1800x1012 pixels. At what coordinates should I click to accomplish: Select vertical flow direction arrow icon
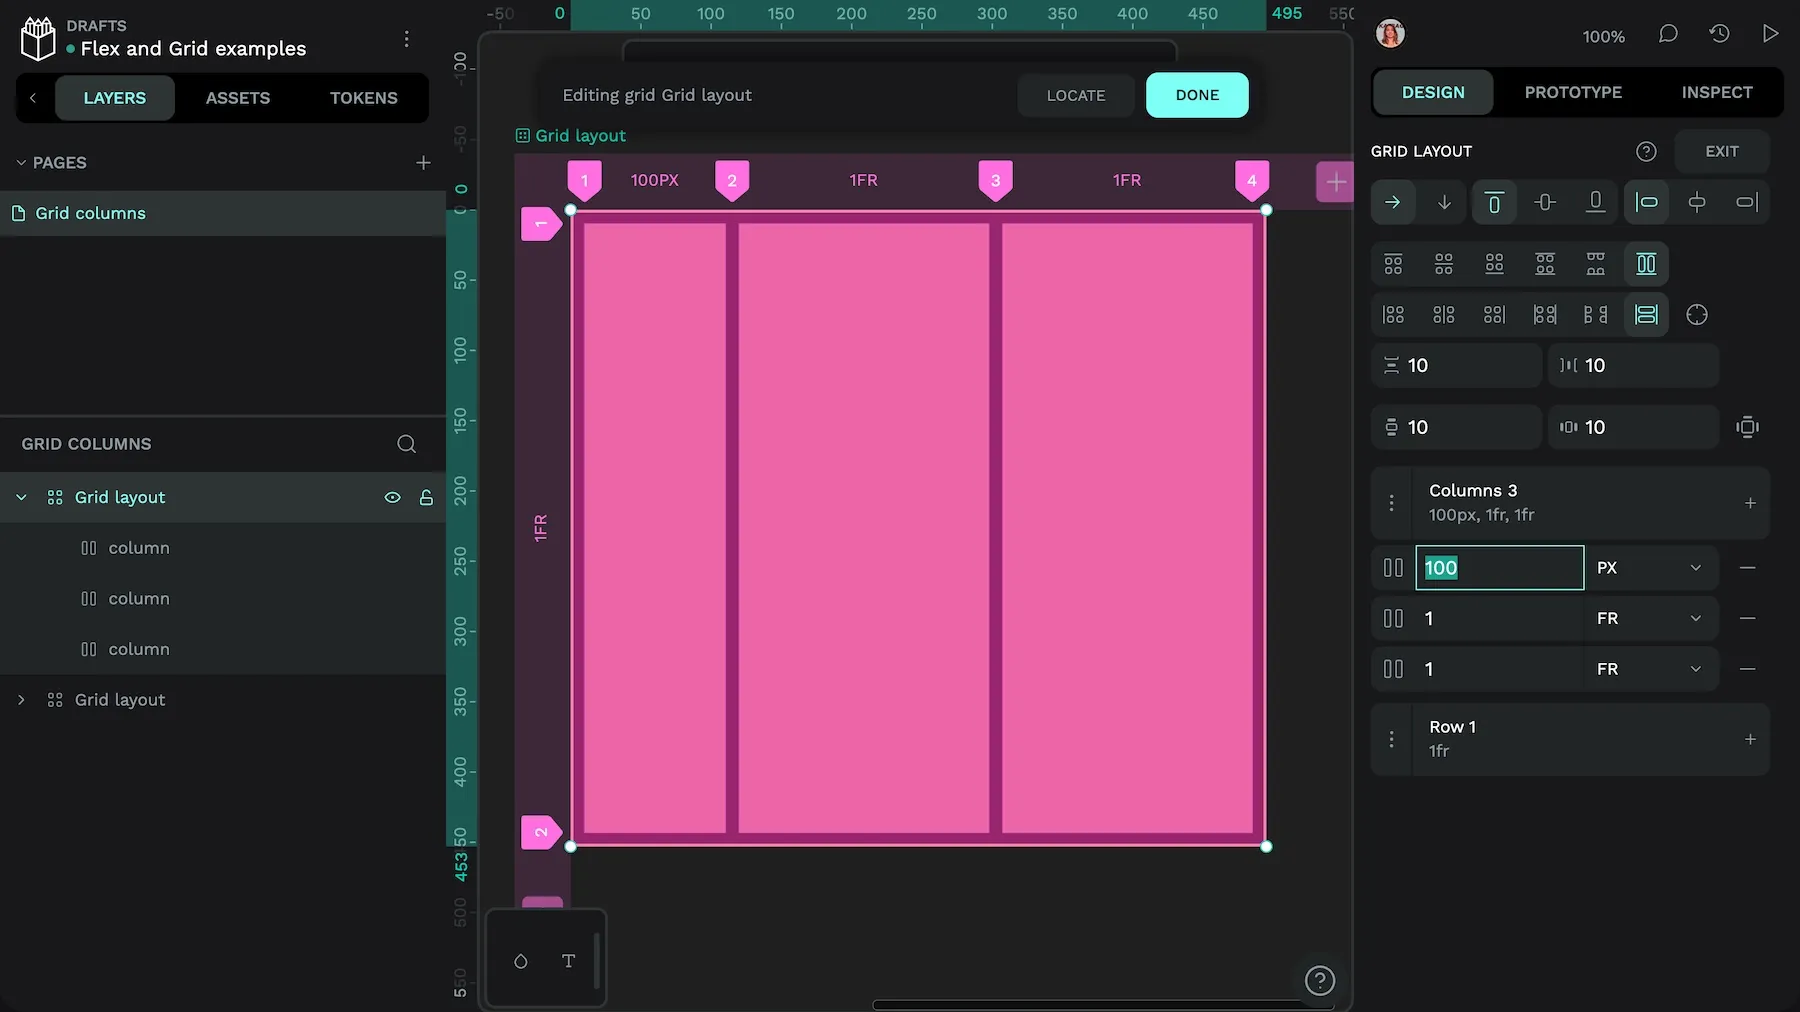[x=1444, y=202]
